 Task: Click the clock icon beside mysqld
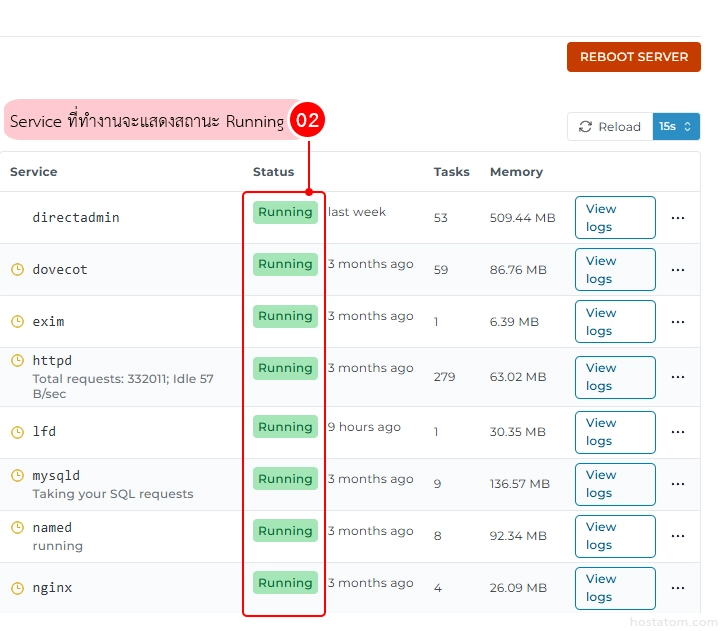coord(17,475)
